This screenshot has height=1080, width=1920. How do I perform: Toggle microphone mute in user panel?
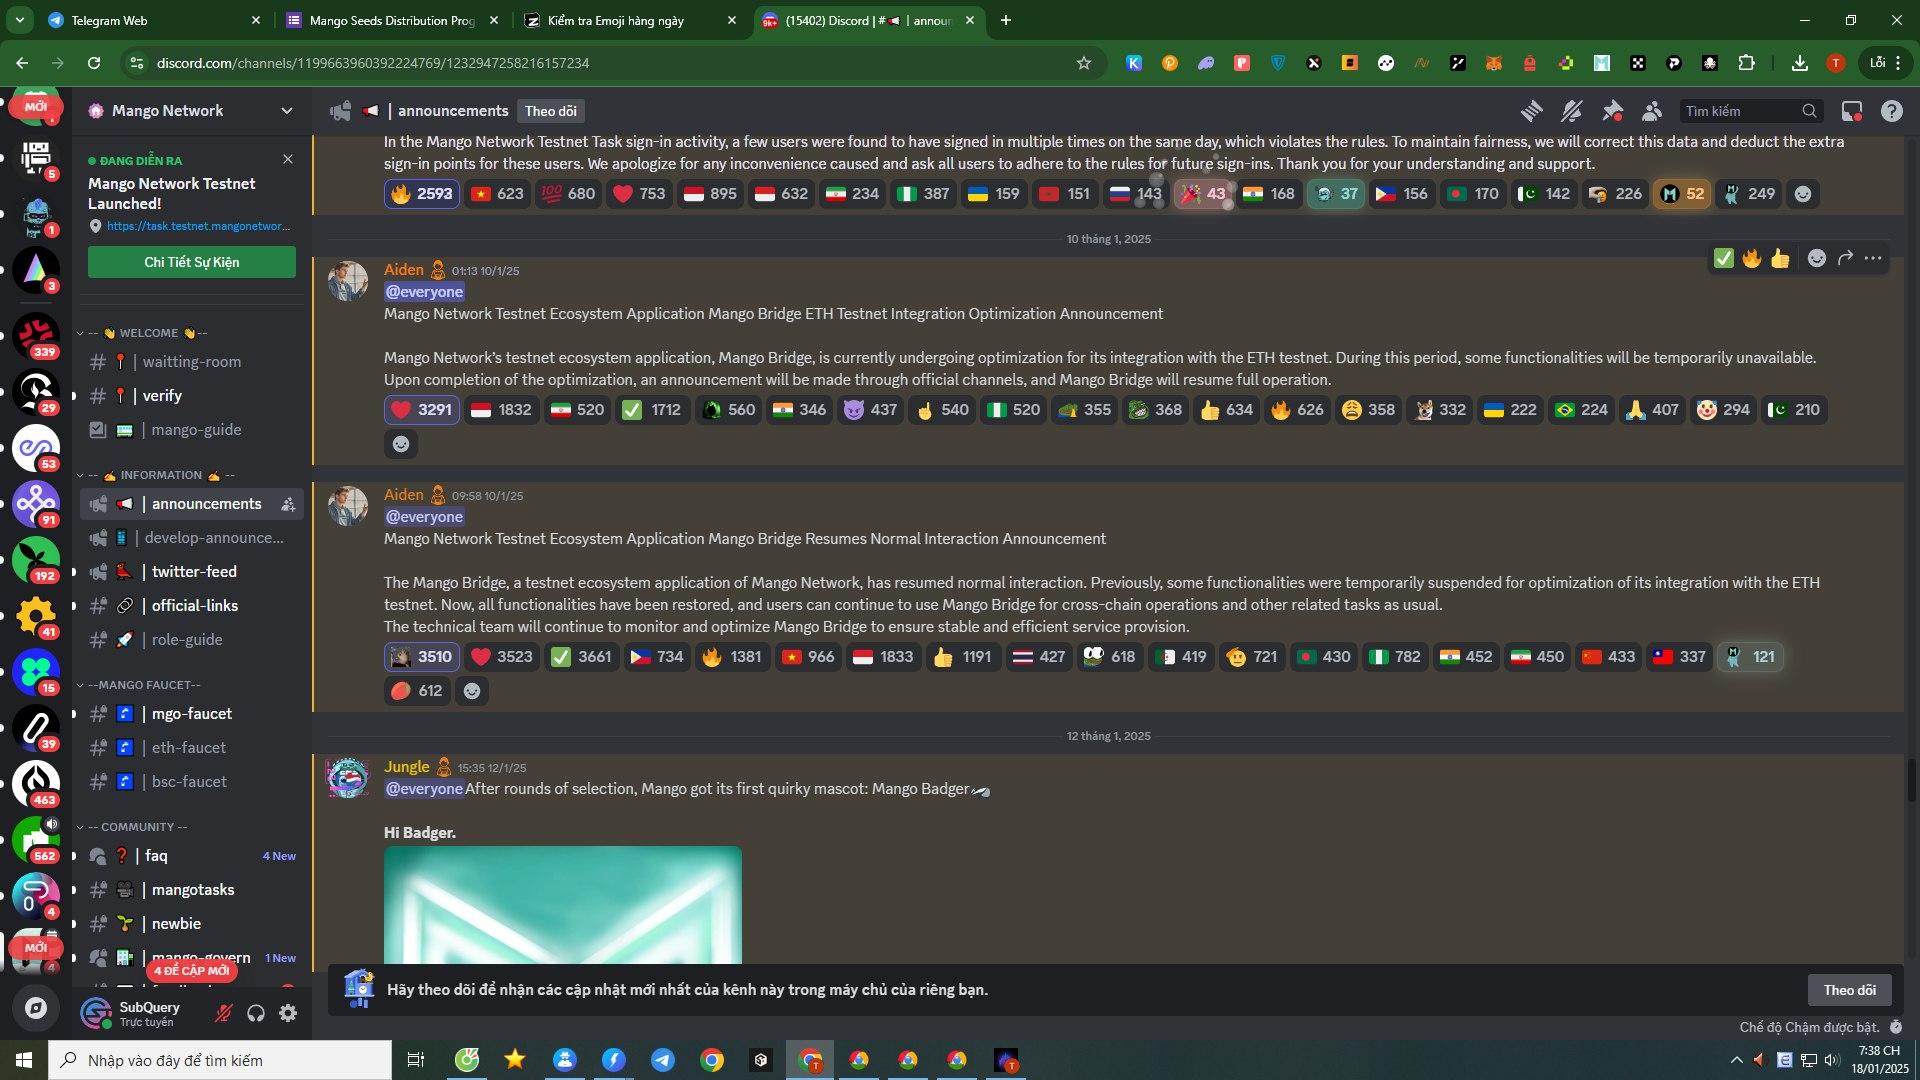coord(224,1013)
